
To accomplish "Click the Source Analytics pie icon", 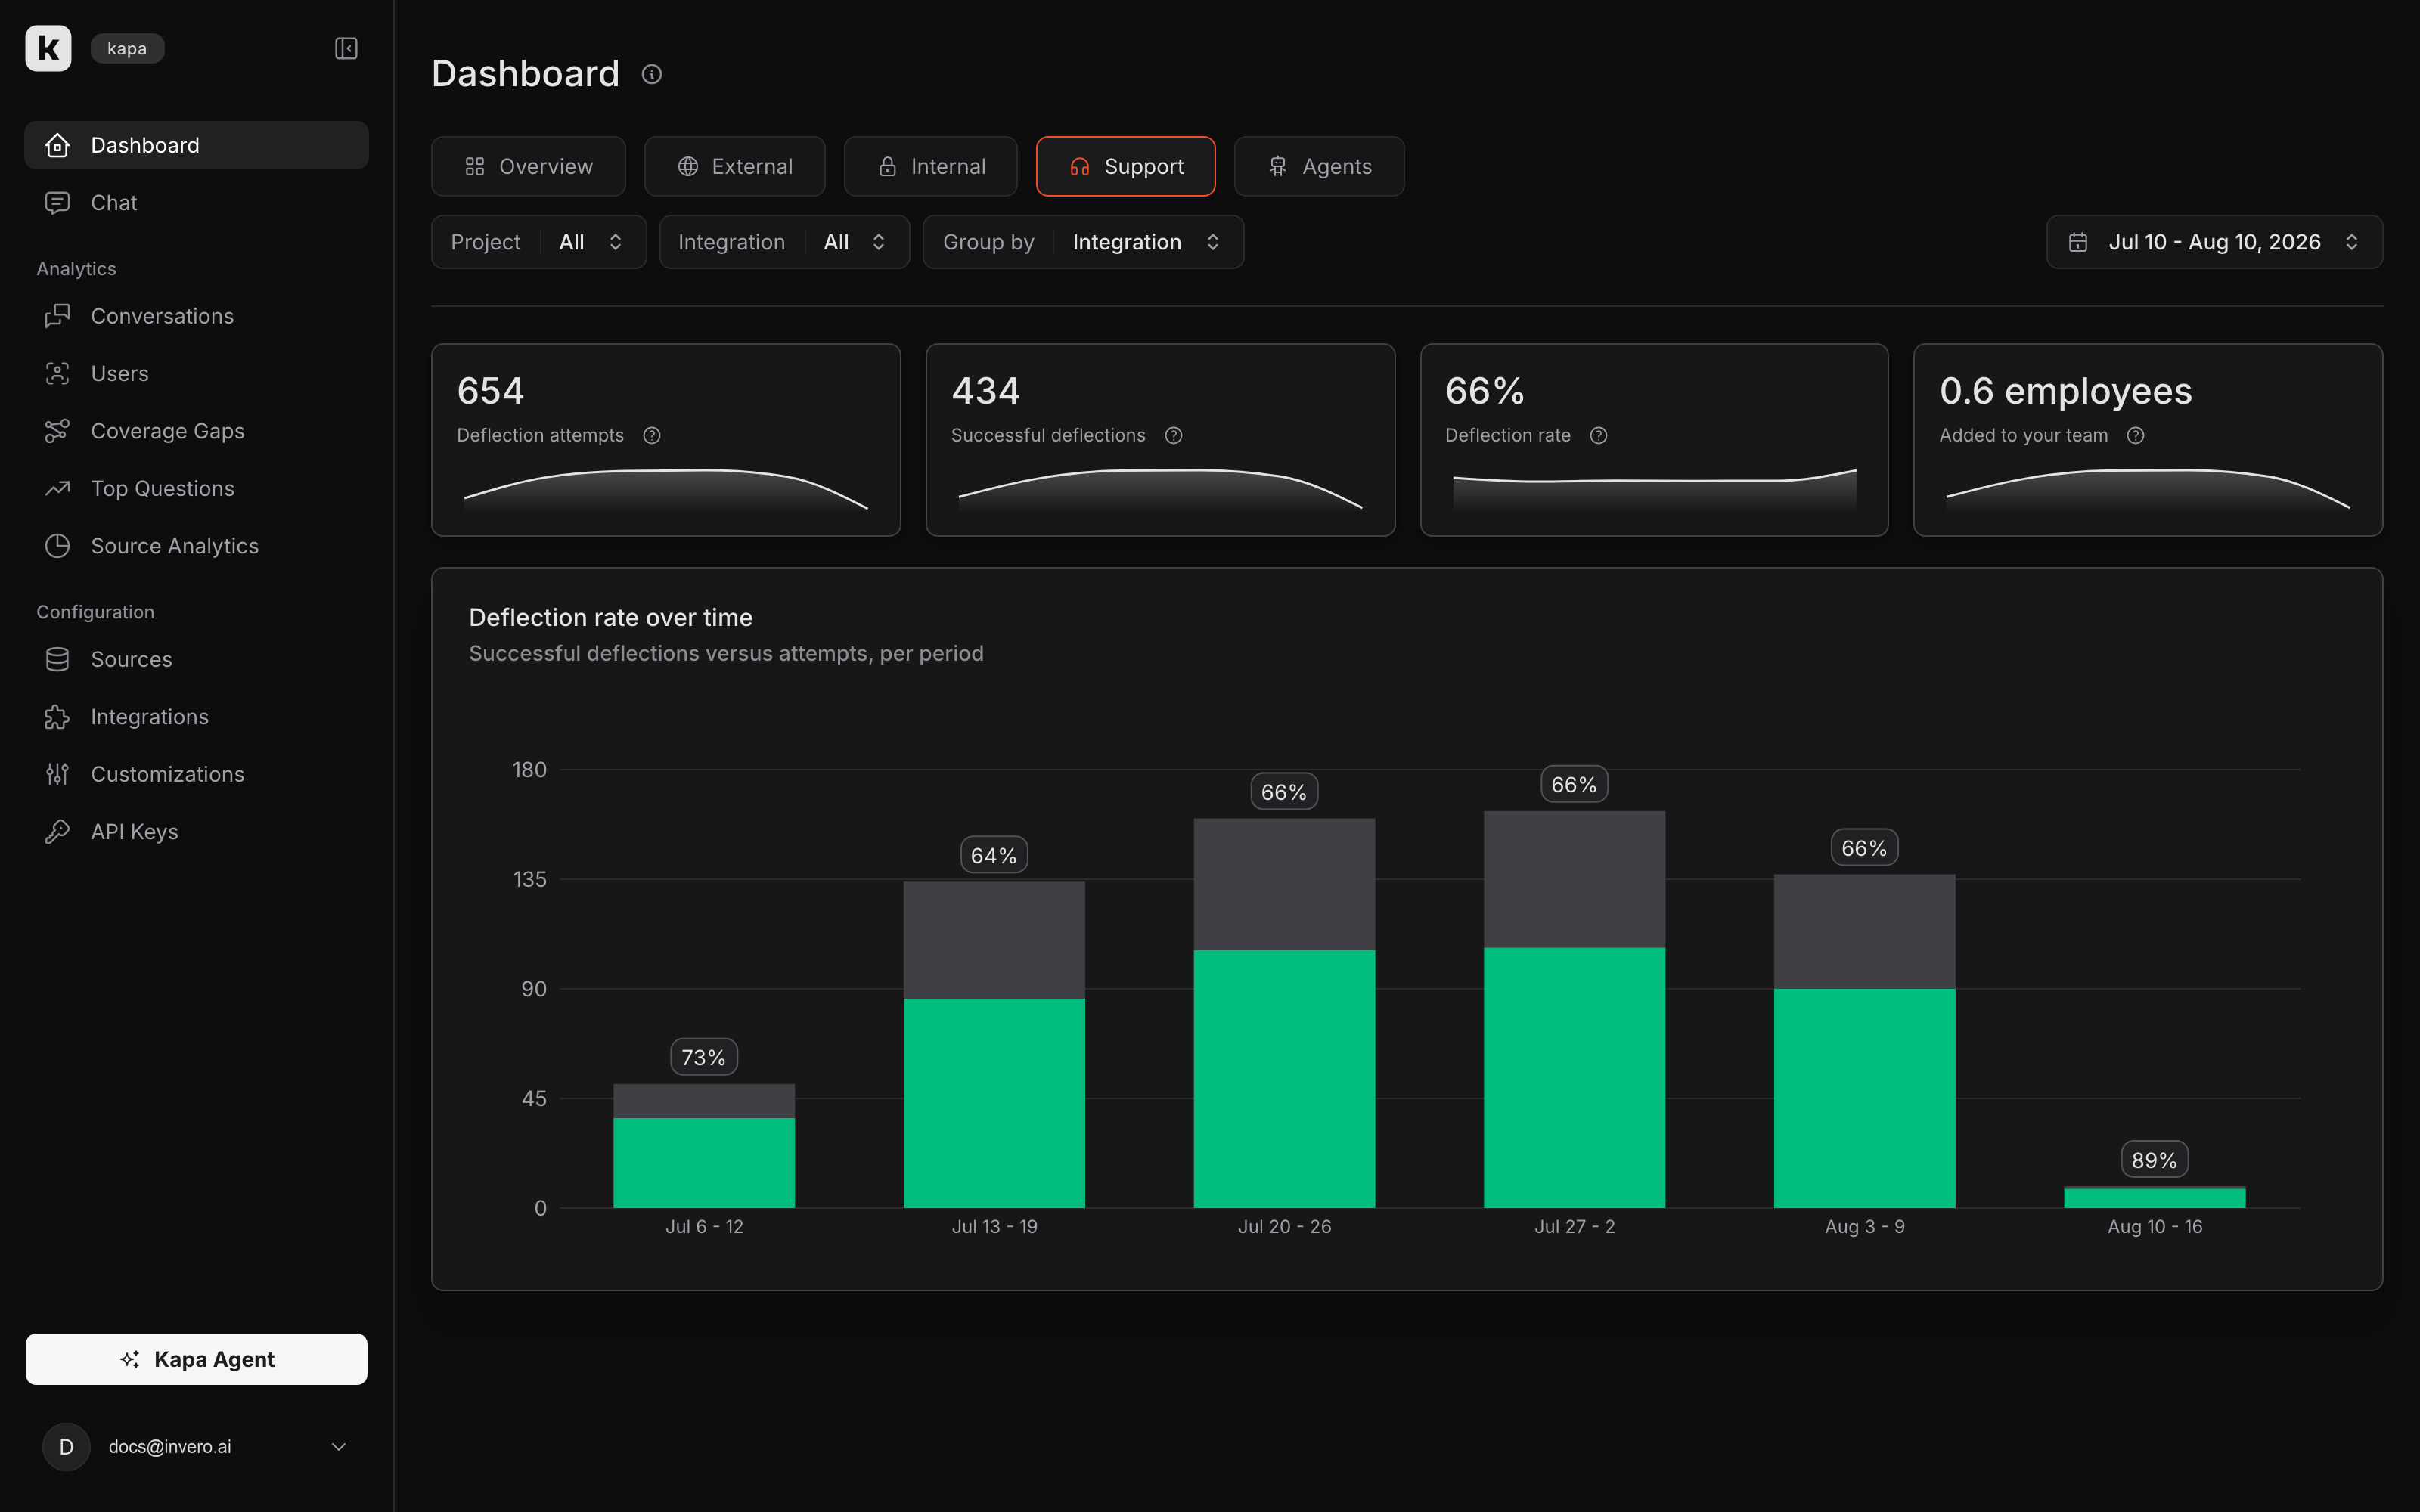I will (58, 546).
